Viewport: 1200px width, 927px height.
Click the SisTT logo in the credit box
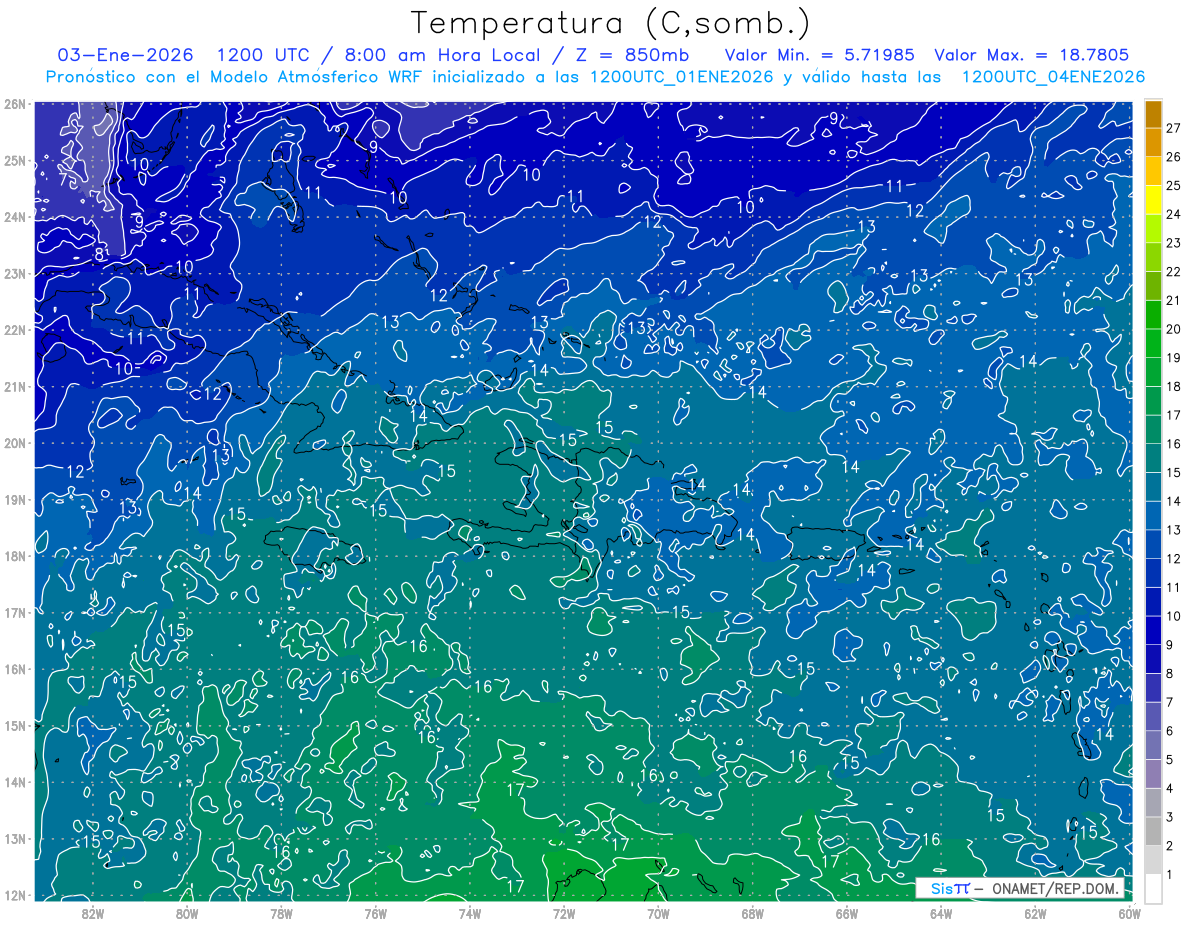click(950, 888)
